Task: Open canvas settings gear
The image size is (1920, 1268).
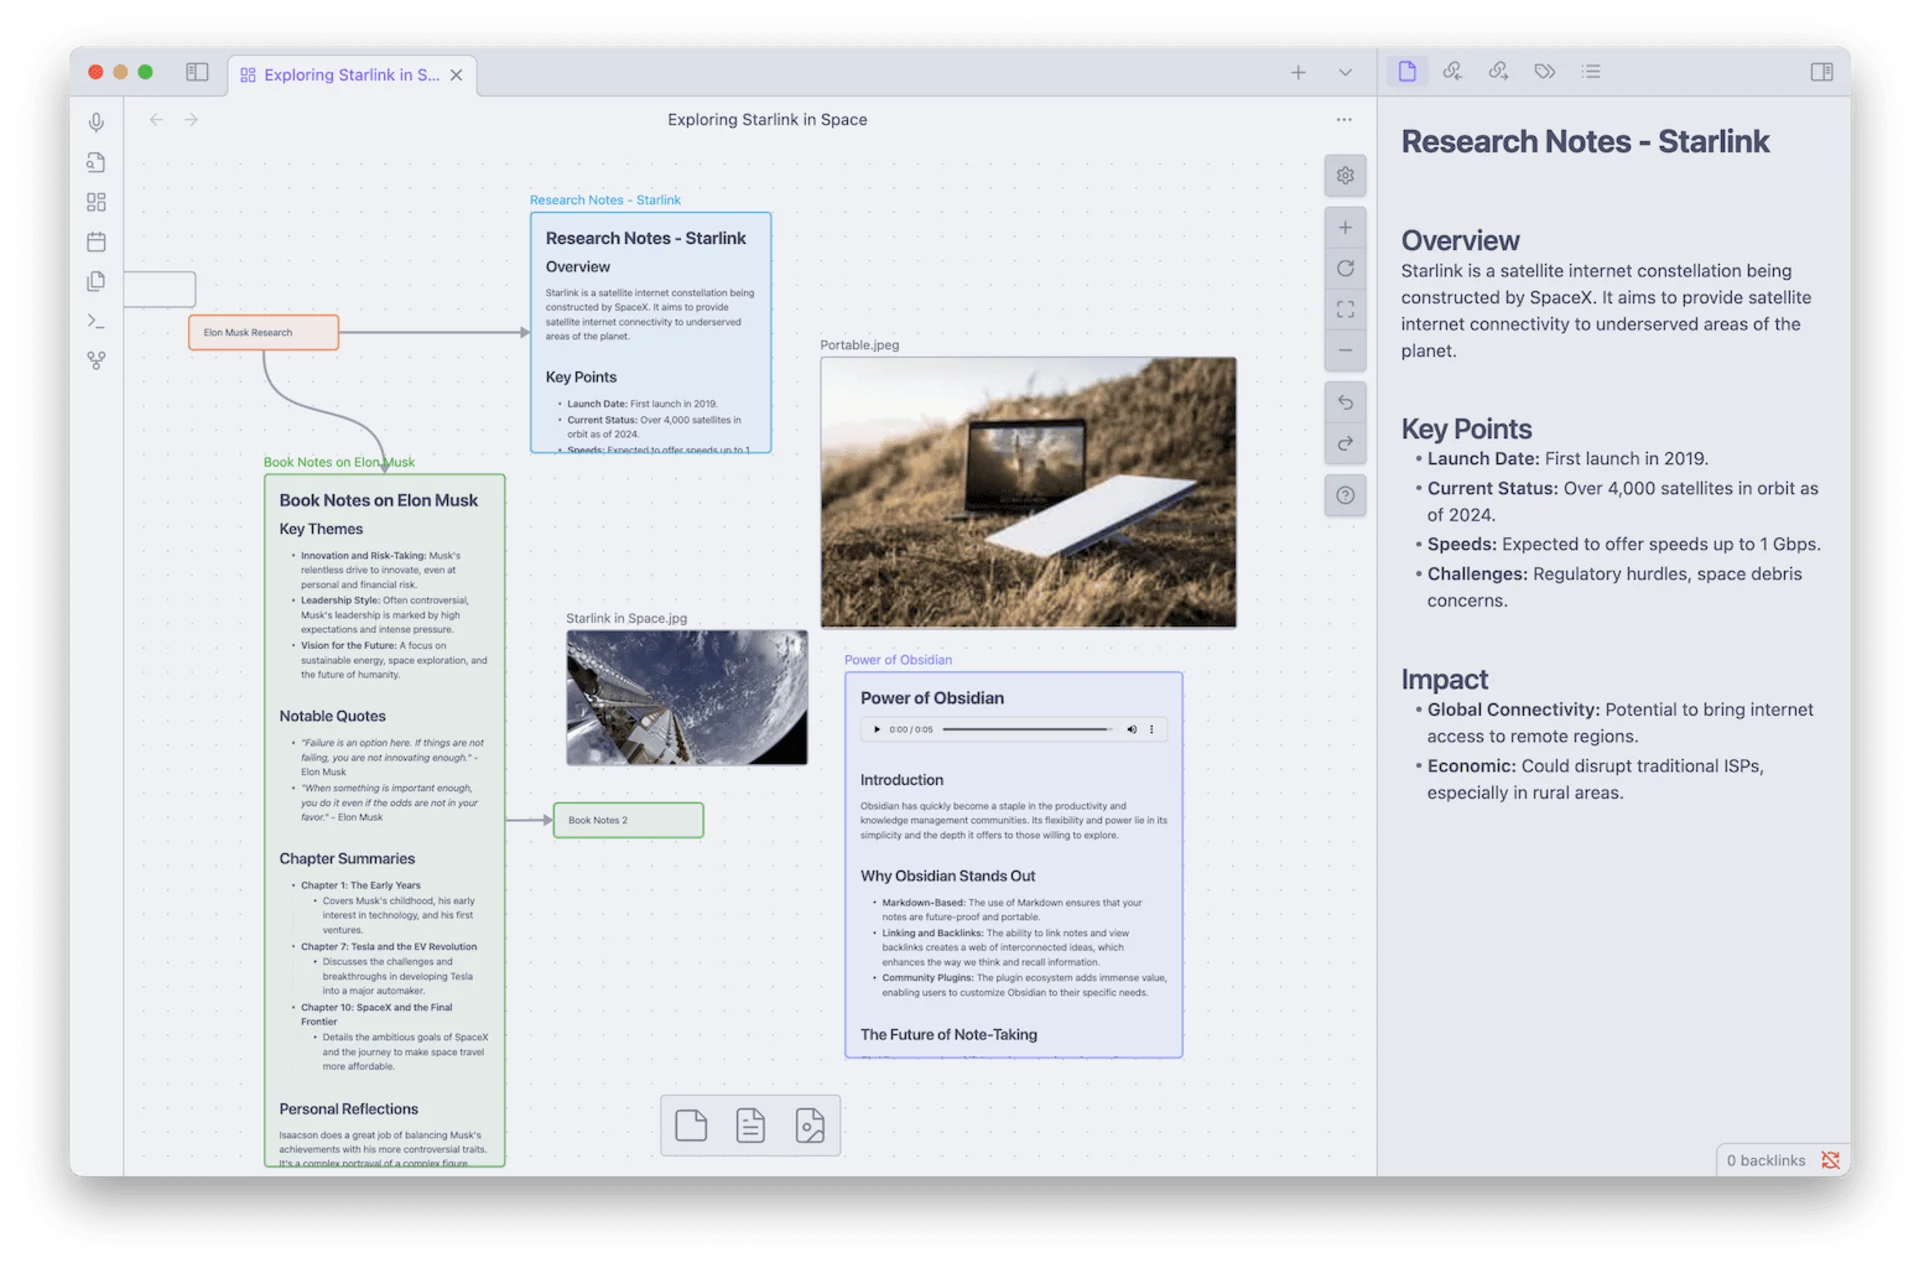Action: (1345, 176)
